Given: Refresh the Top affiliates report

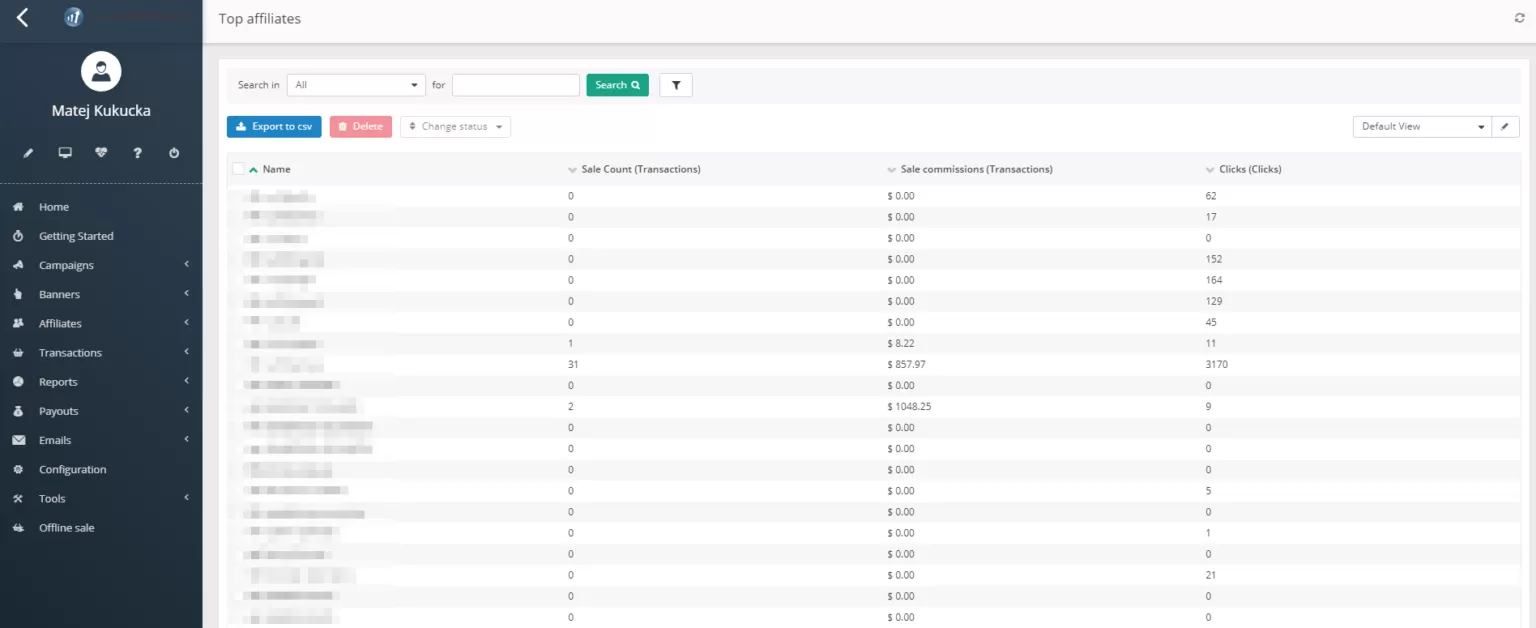Looking at the screenshot, I should click(x=1519, y=17).
